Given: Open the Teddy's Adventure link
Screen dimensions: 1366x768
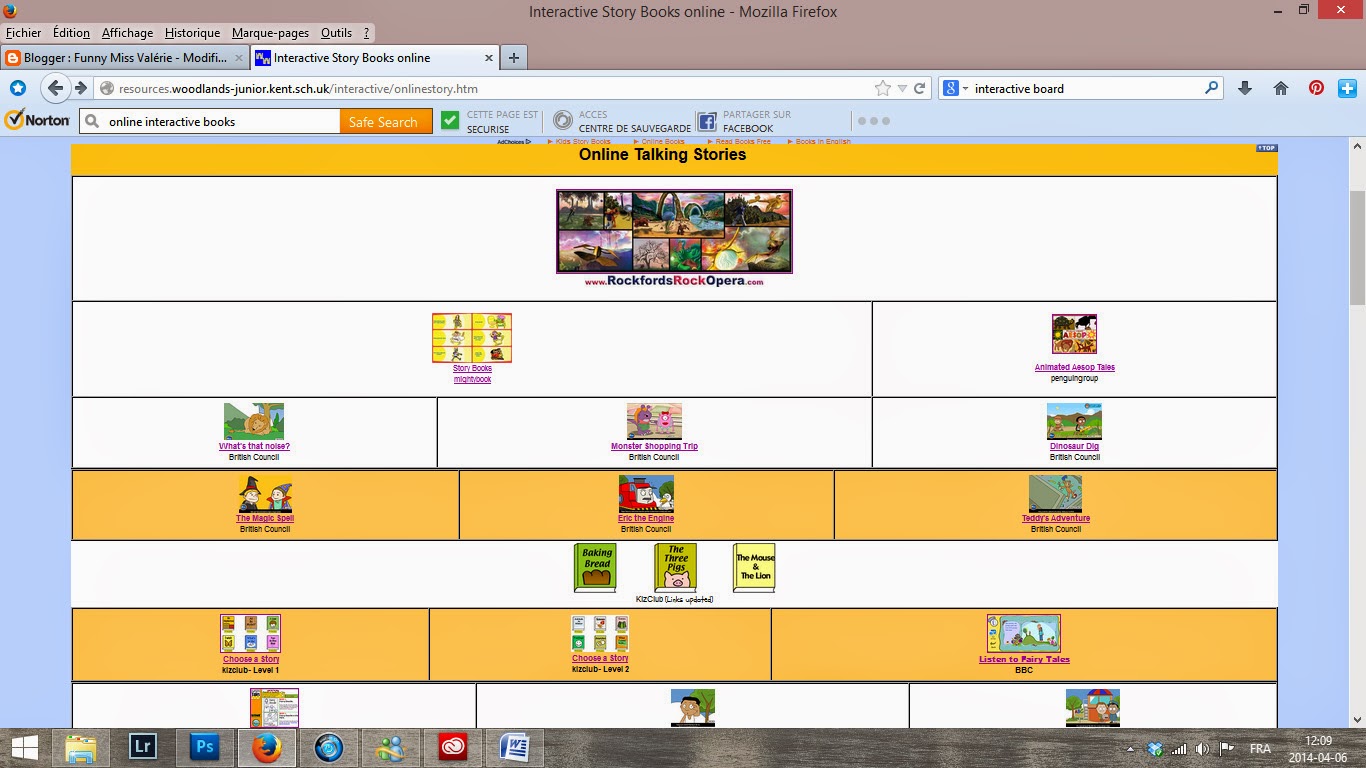Looking at the screenshot, I should click(x=1055, y=518).
